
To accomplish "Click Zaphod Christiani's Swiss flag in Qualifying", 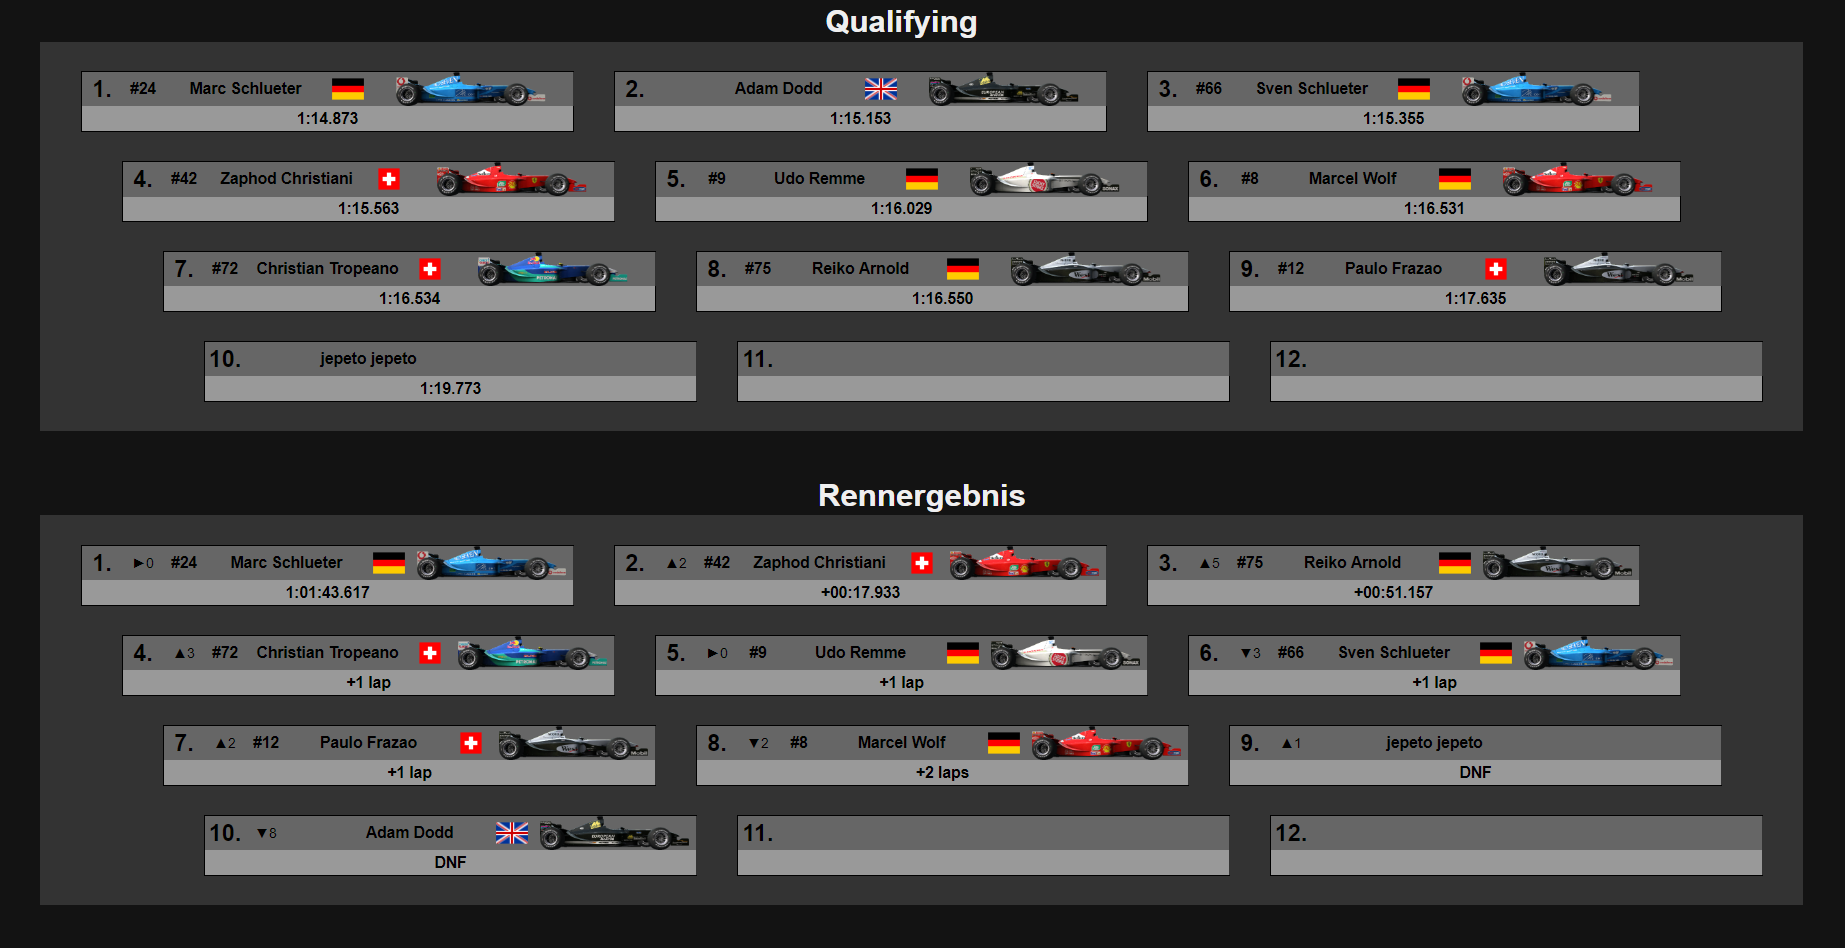I will 389,179.
